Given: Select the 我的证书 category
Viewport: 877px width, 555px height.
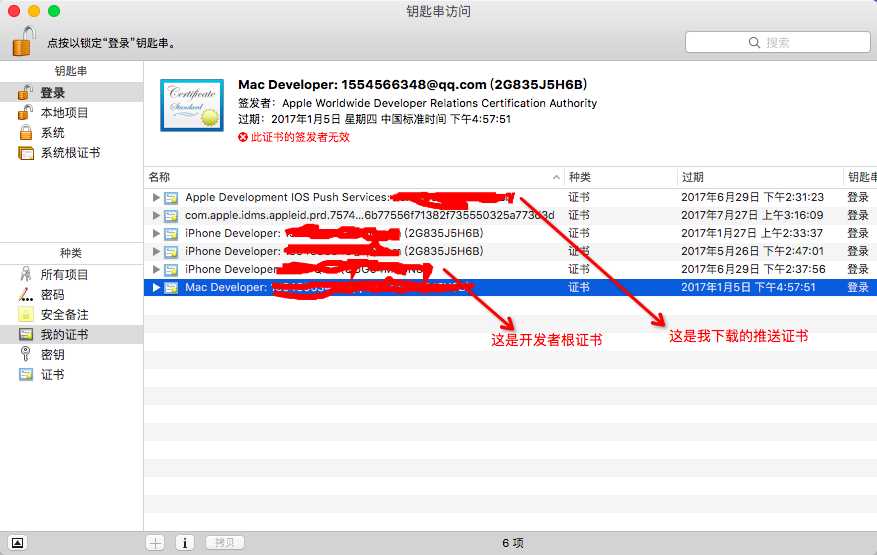Looking at the screenshot, I should coord(72,335).
